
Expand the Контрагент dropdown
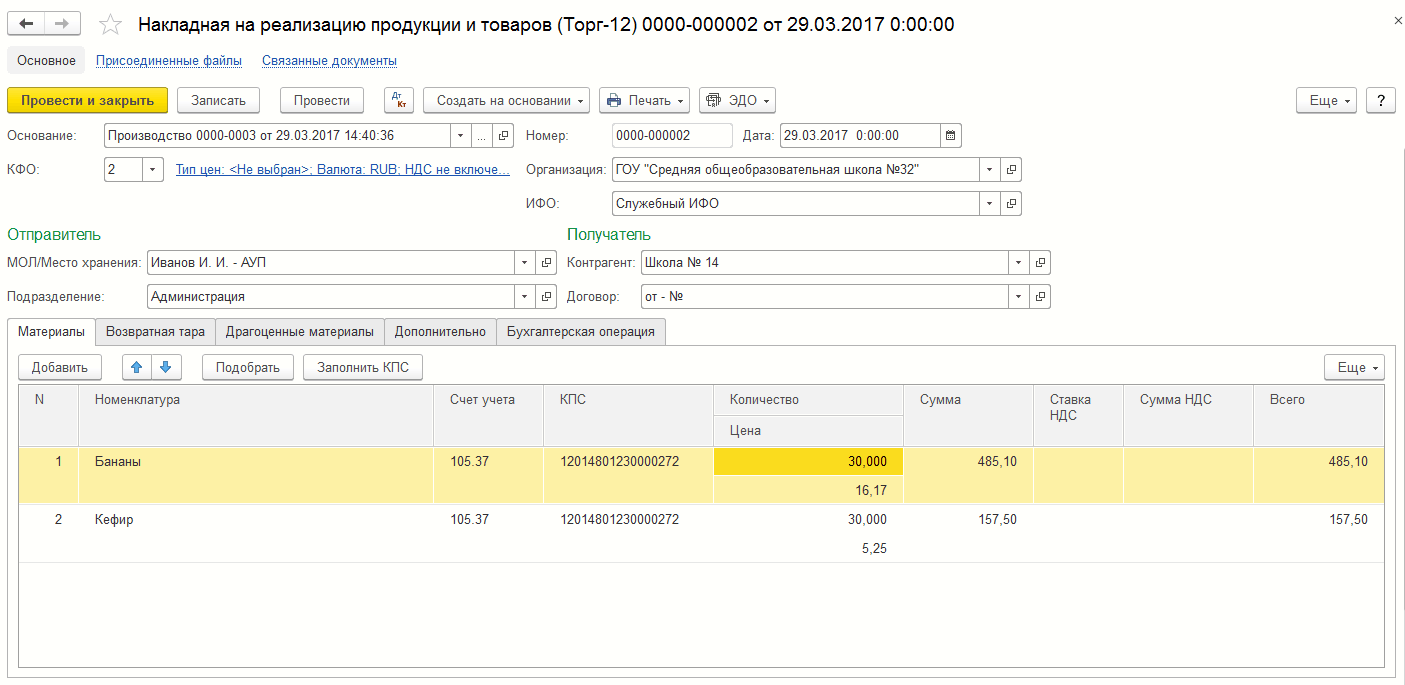[x=1018, y=262]
